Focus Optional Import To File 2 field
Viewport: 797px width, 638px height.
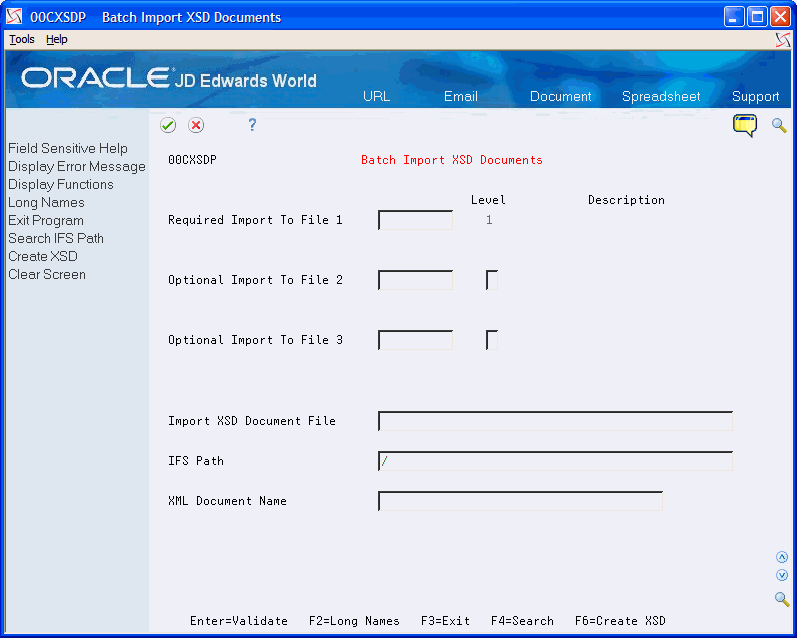pos(415,280)
